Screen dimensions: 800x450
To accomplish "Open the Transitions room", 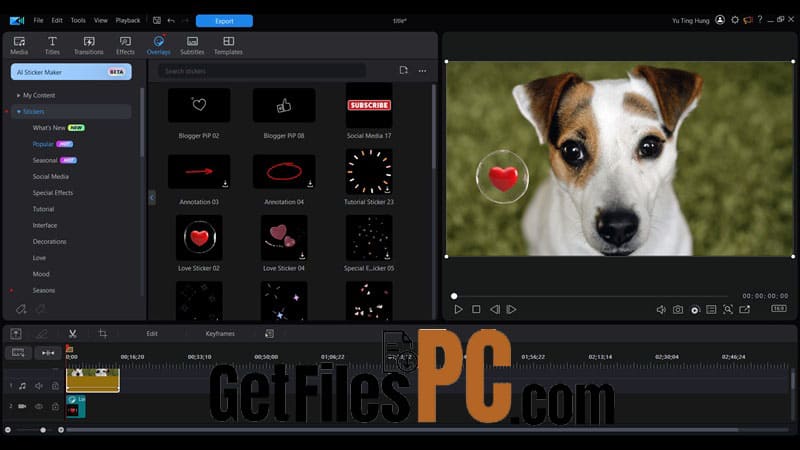I will pyautogui.click(x=89, y=45).
